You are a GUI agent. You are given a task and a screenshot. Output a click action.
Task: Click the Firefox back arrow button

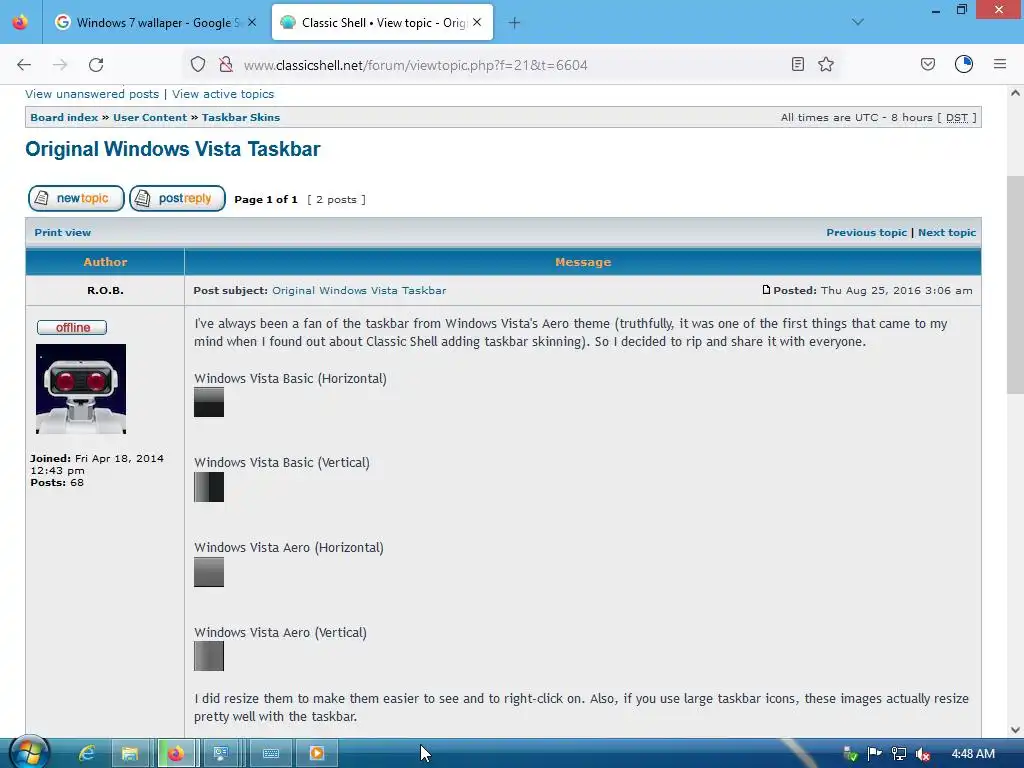coord(24,65)
